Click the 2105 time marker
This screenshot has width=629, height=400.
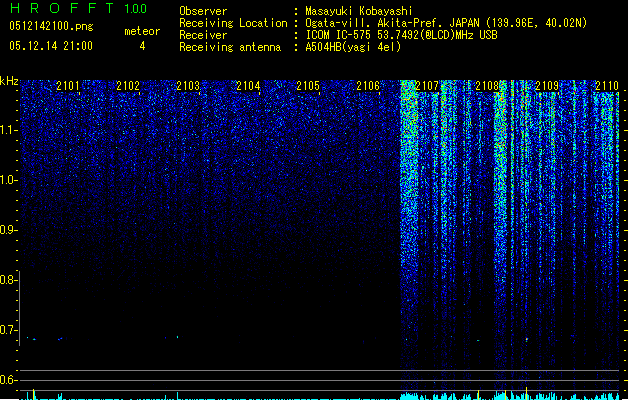click(x=308, y=85)
